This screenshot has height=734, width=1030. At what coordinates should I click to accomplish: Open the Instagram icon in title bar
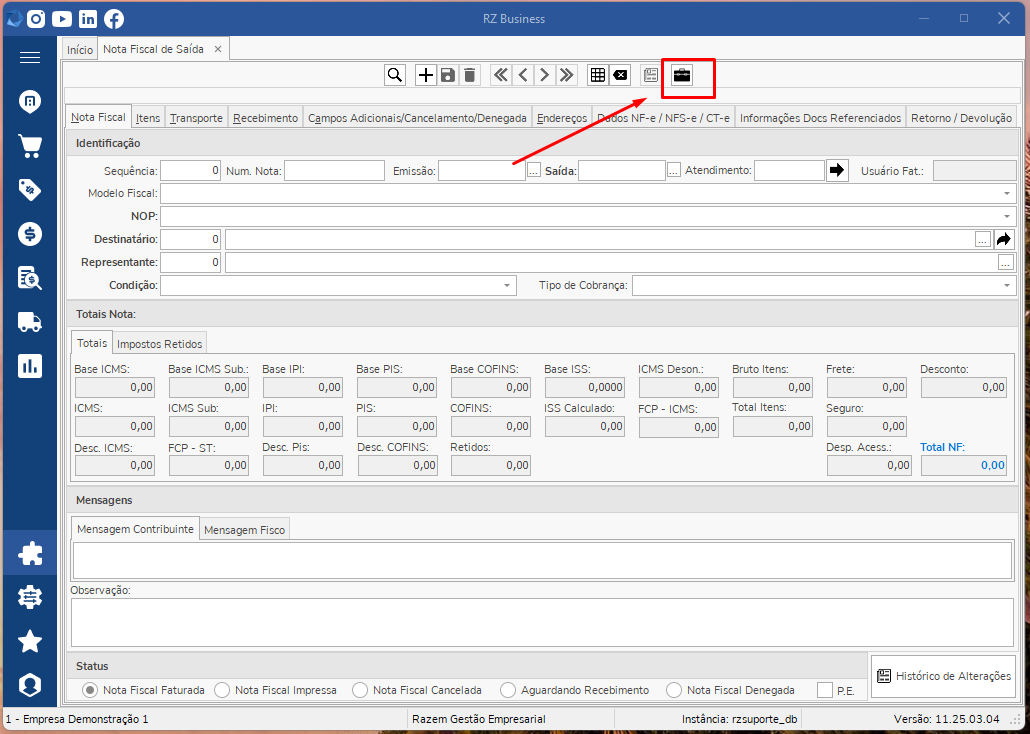[37, 18]
